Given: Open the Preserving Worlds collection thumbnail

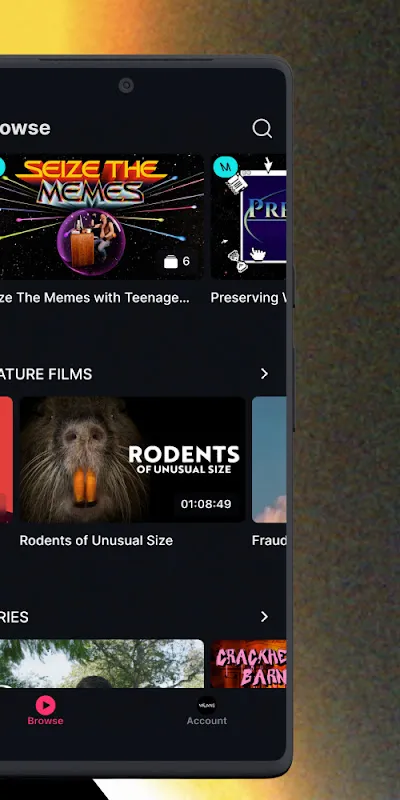Looking at the screenshot, I should (248, 216).
